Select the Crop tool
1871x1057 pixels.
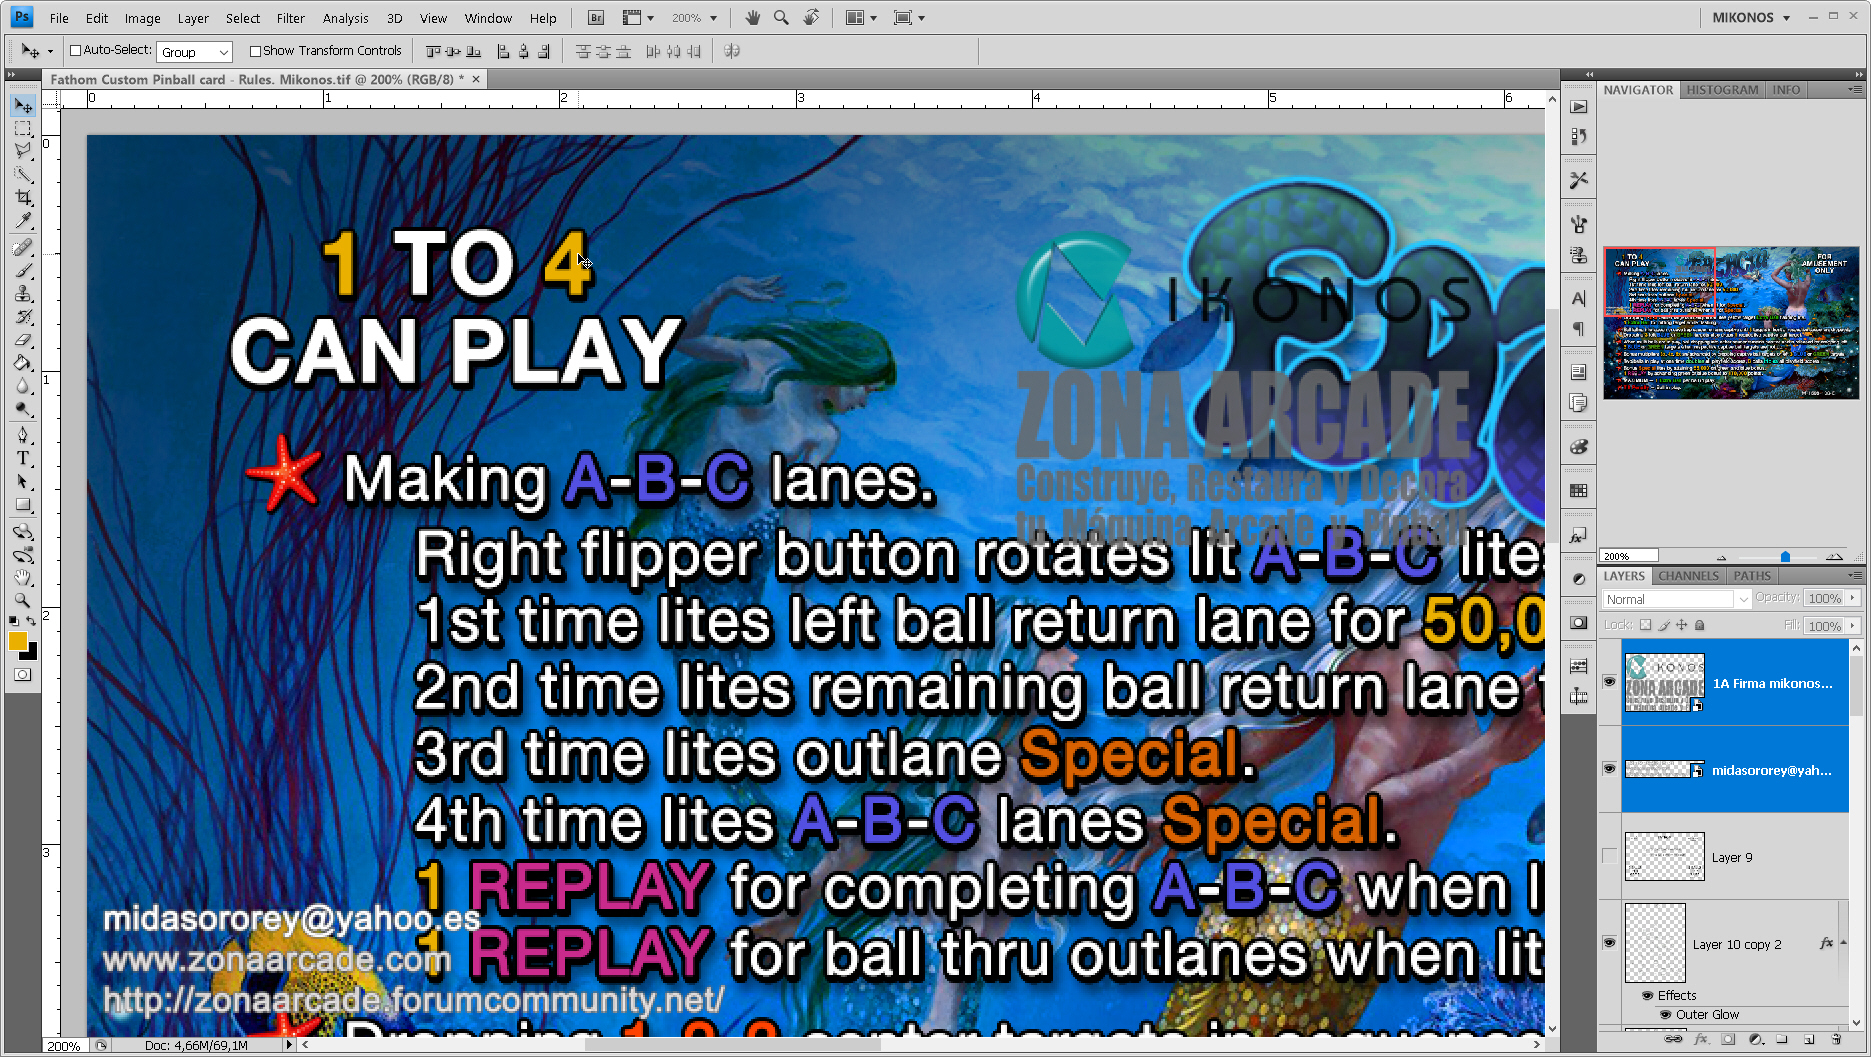pyautogui.click(x=23, y=198)
